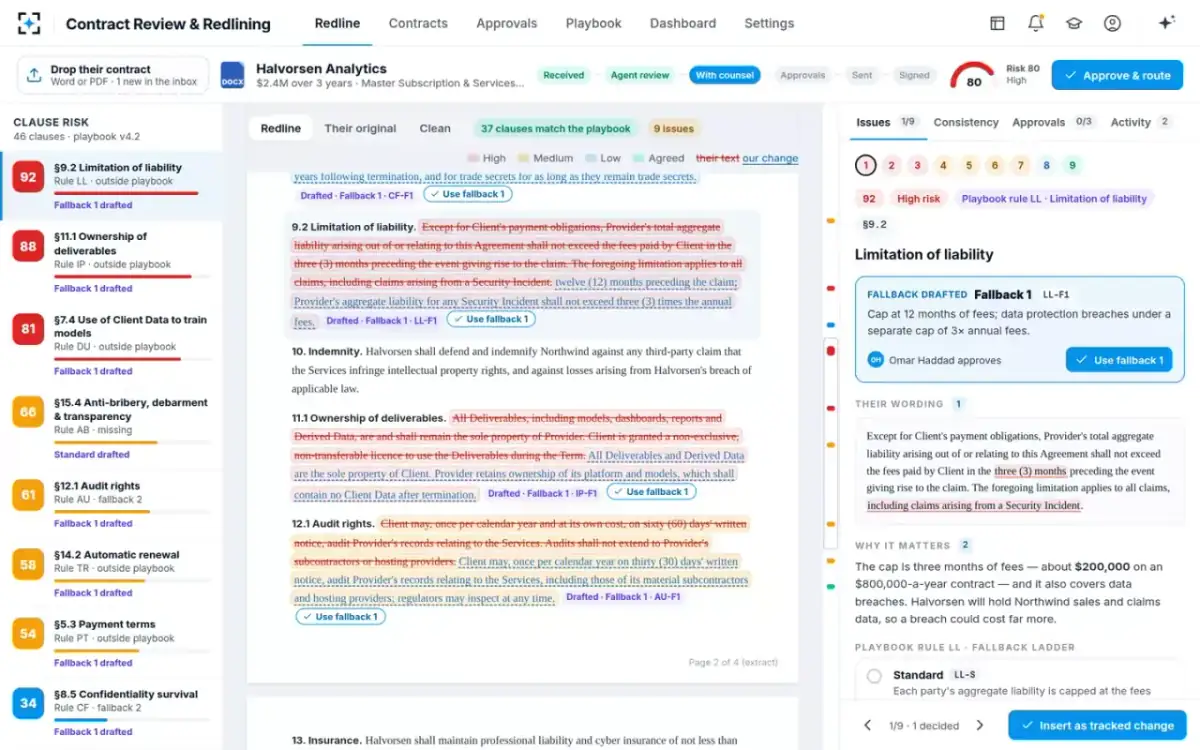
Task: Open the Approvals navigation tab in the header
Action: [506, 23]
